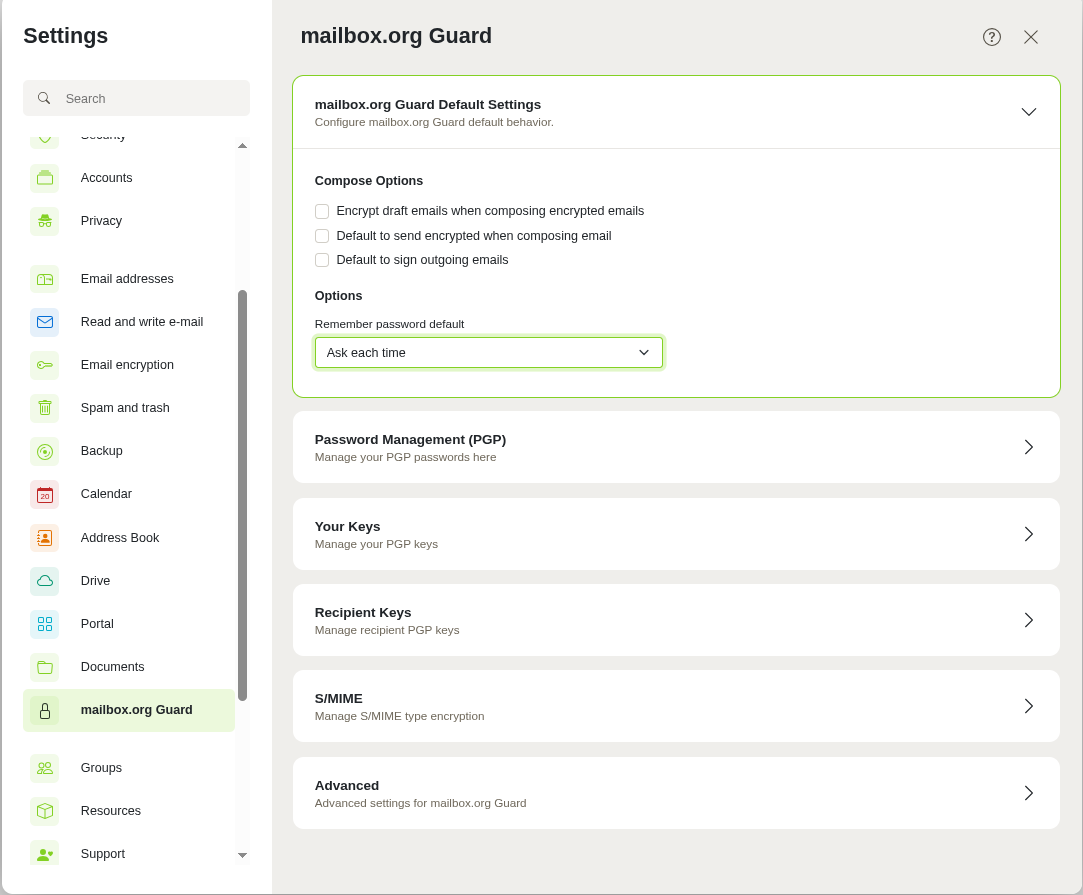This screenshot has height=895, width=1083.
Task: Expand the S/MIME section
Action: (x=676, y=706)
